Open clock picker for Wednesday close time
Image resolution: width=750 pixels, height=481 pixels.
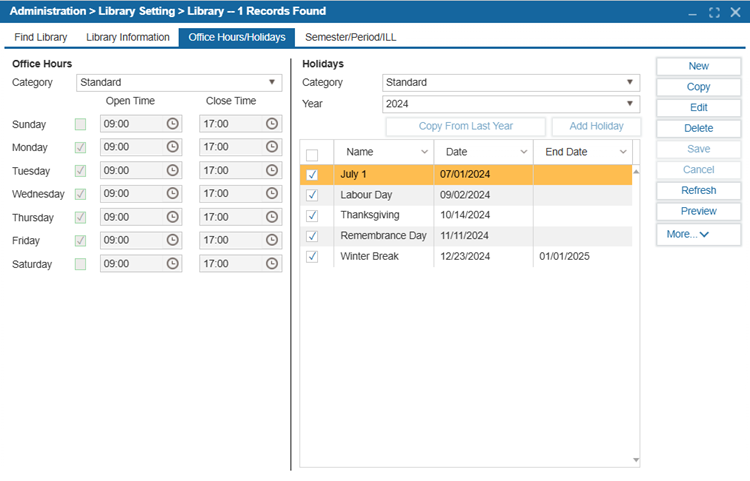coord(272,193)
